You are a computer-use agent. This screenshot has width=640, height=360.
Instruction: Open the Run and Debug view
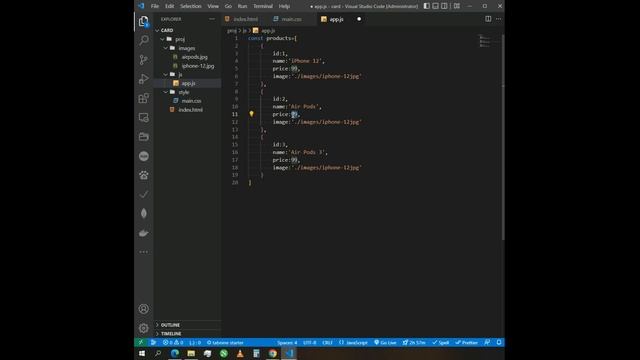point(144,79)
